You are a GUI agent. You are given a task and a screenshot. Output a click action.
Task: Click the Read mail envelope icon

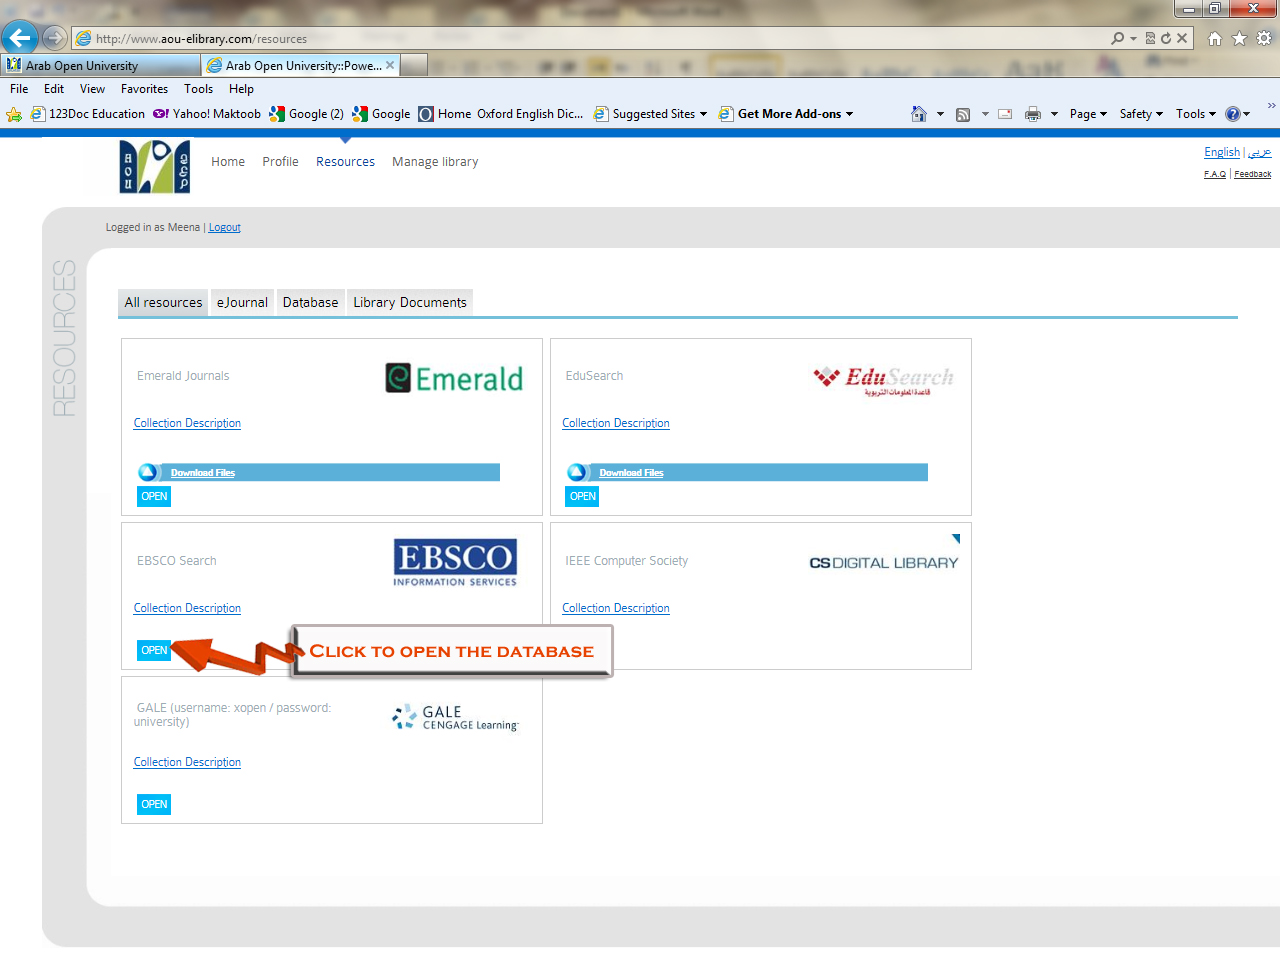1005,114
